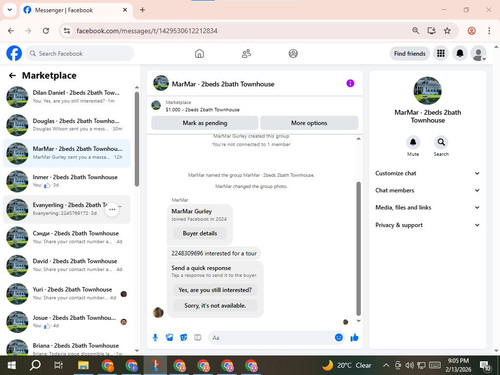The image size is (500, 375).
Task: Open the Chrome tab search dropdown
Action: (x=10, y=10)
